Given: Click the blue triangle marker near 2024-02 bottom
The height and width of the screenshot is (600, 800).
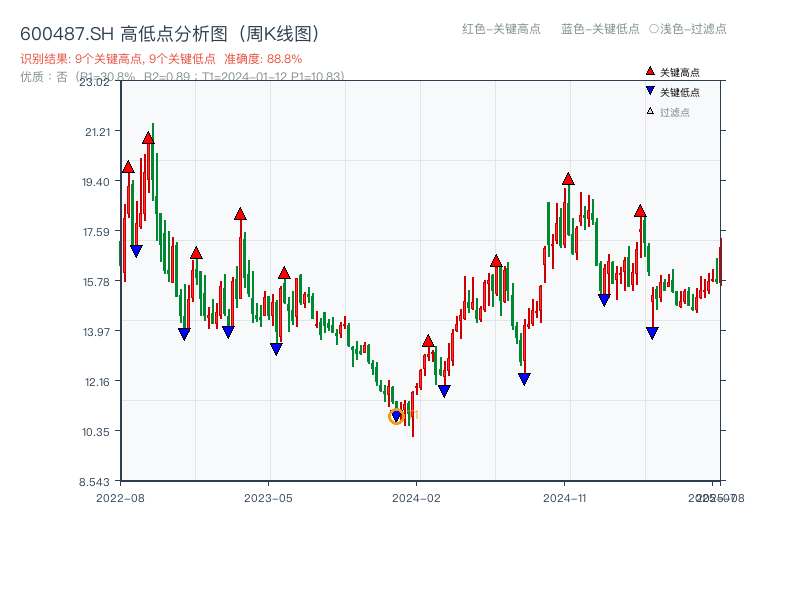Looking at the screenshot, I should click(443, 388).
